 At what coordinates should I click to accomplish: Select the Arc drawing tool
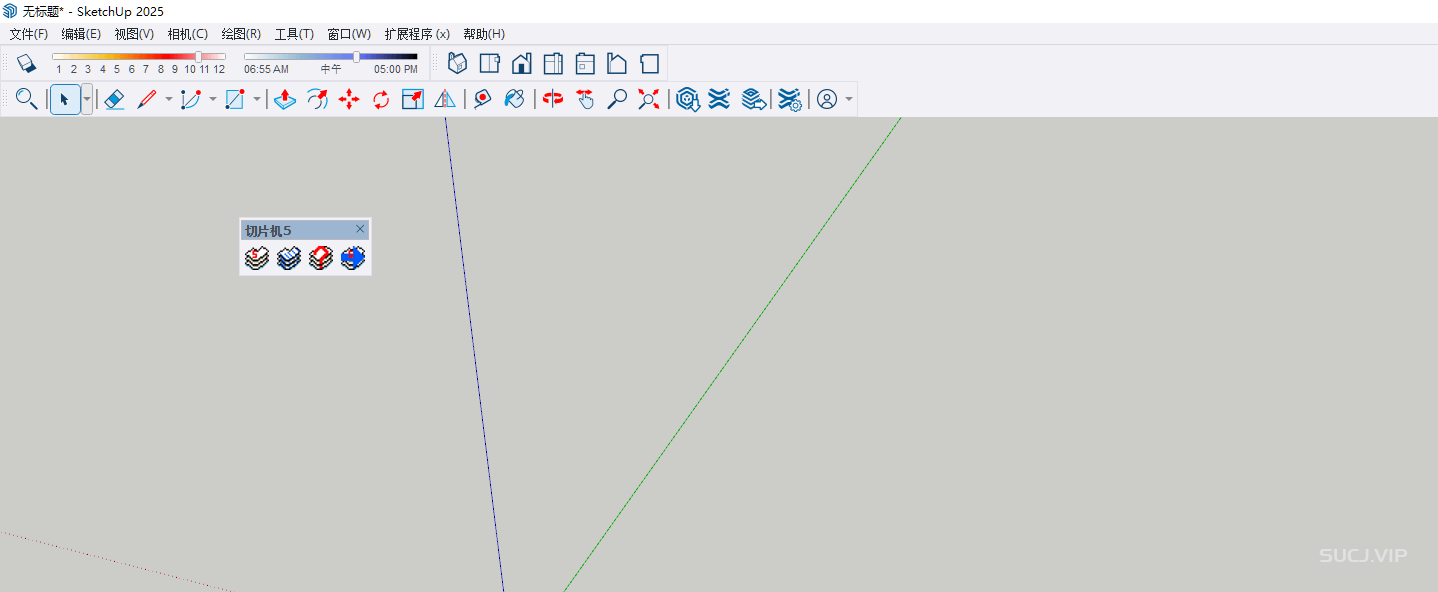pyautogui.click(x=191, y=99)
